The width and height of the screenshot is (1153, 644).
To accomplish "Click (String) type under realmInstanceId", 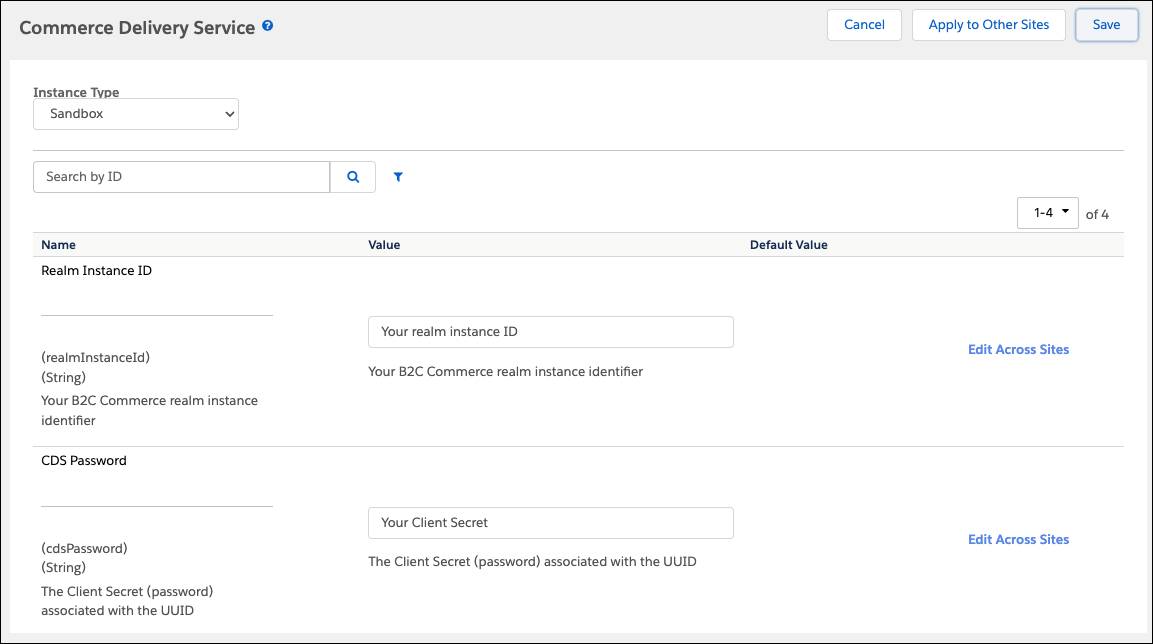I will [x=63, y=377].
